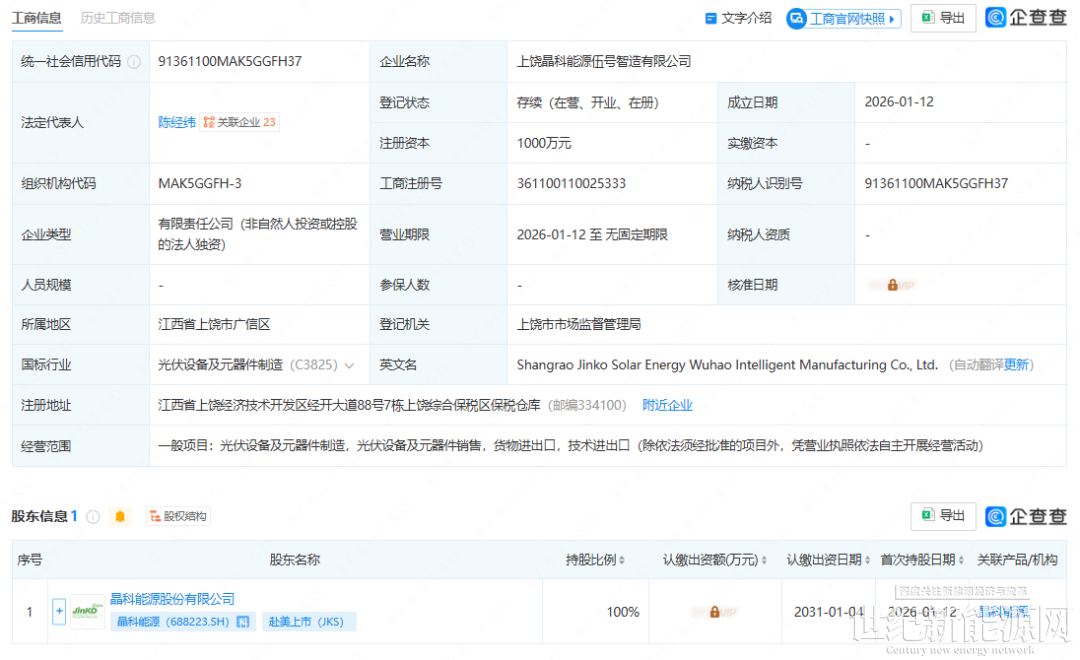This screenshot has height=660, width=1080.
Task: Click the info icon beside 统一社会信用代码
Action: click(134, 62)
